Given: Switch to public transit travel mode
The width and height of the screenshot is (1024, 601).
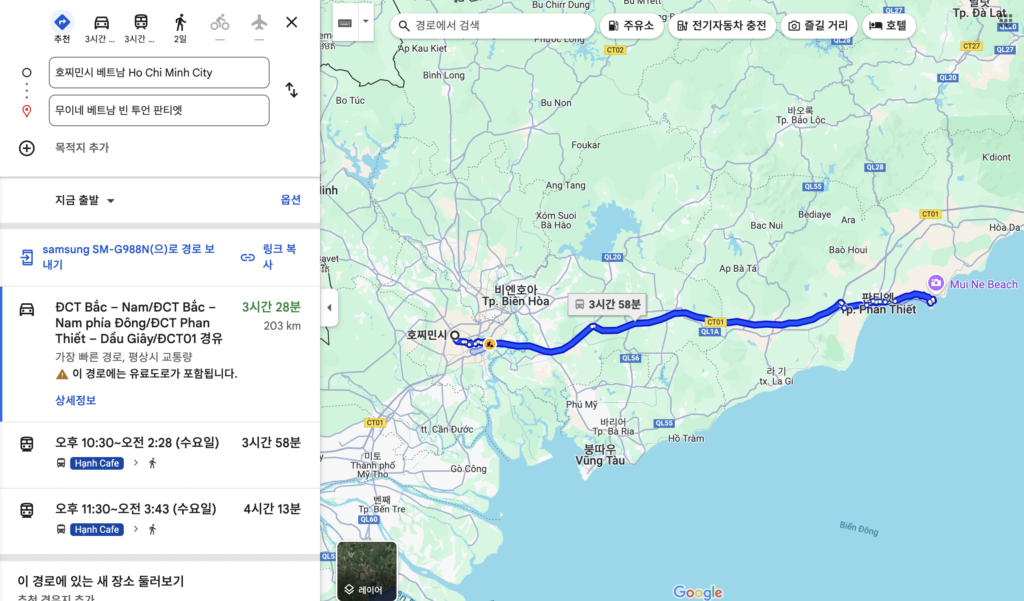Looking at the screenshot, I should [140, 22].
